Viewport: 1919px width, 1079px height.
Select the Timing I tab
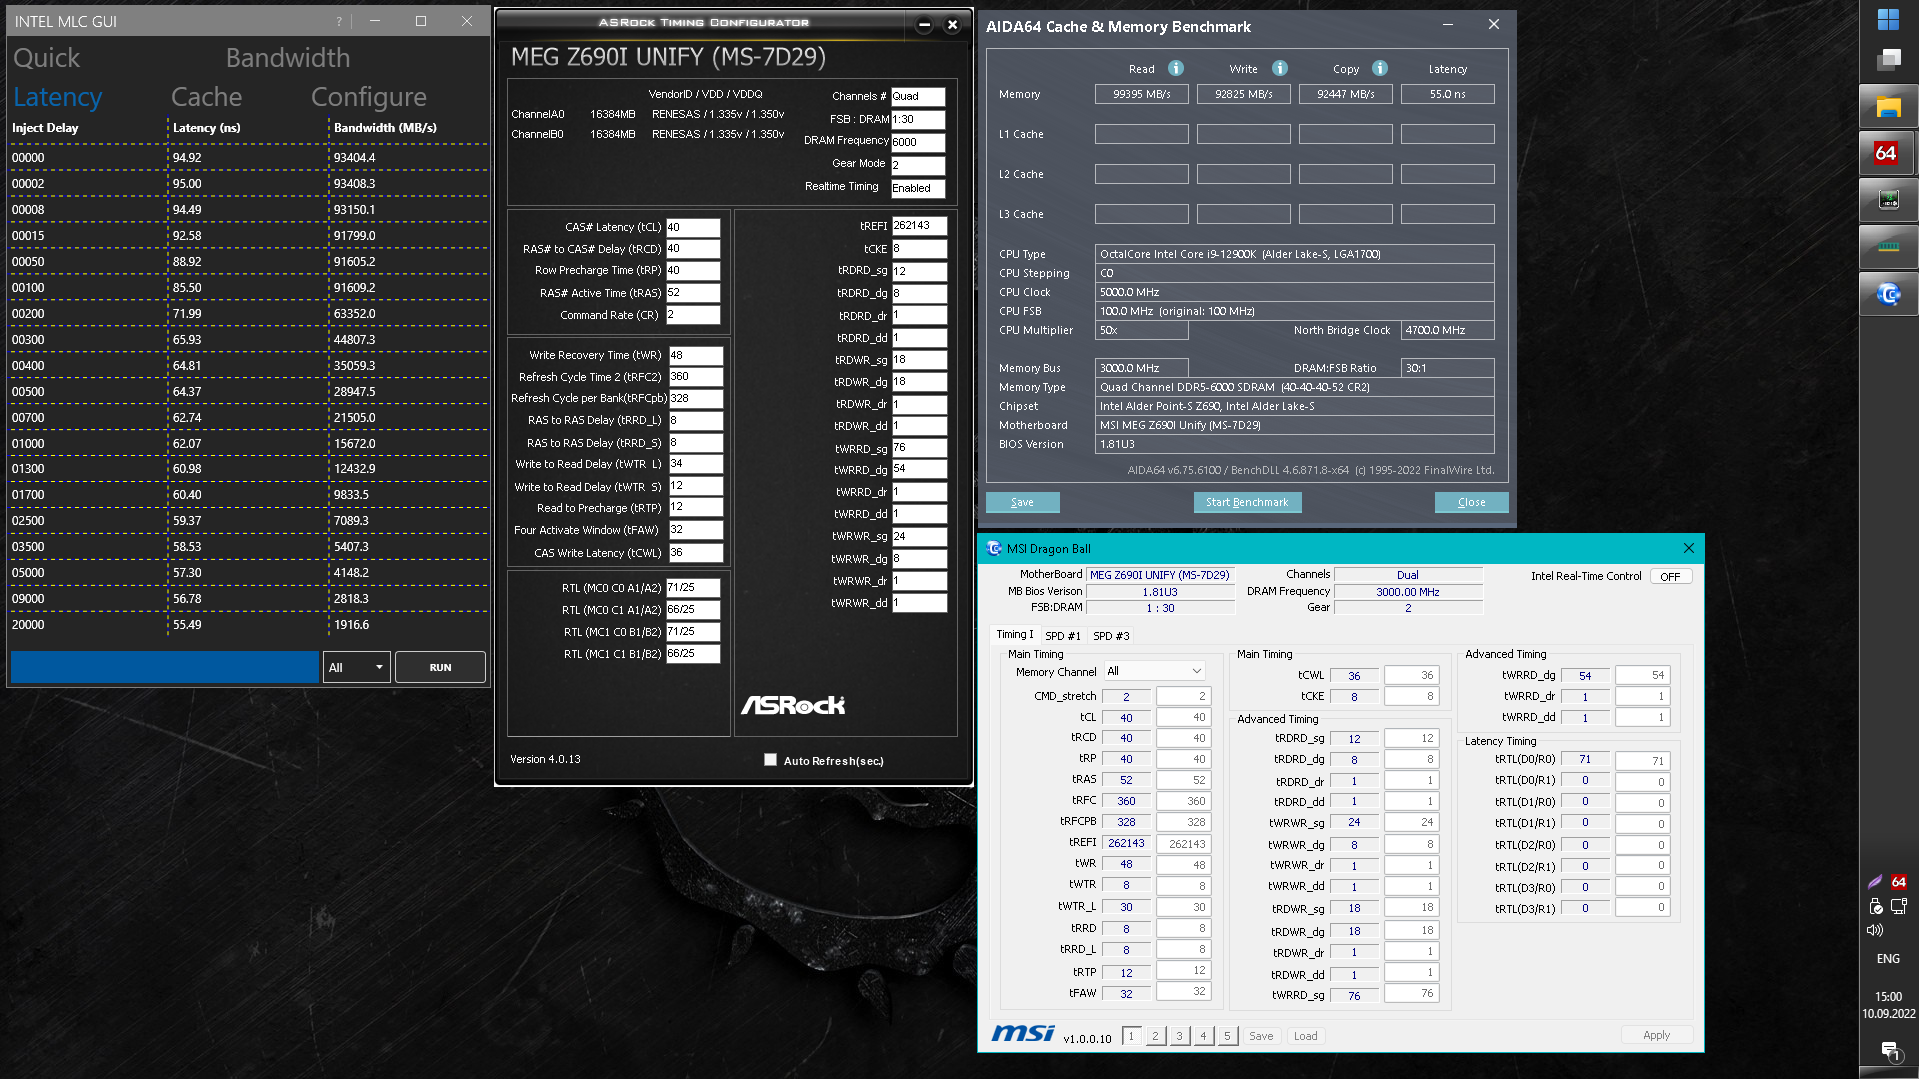pyautogui.click(x=1015, y=634)
